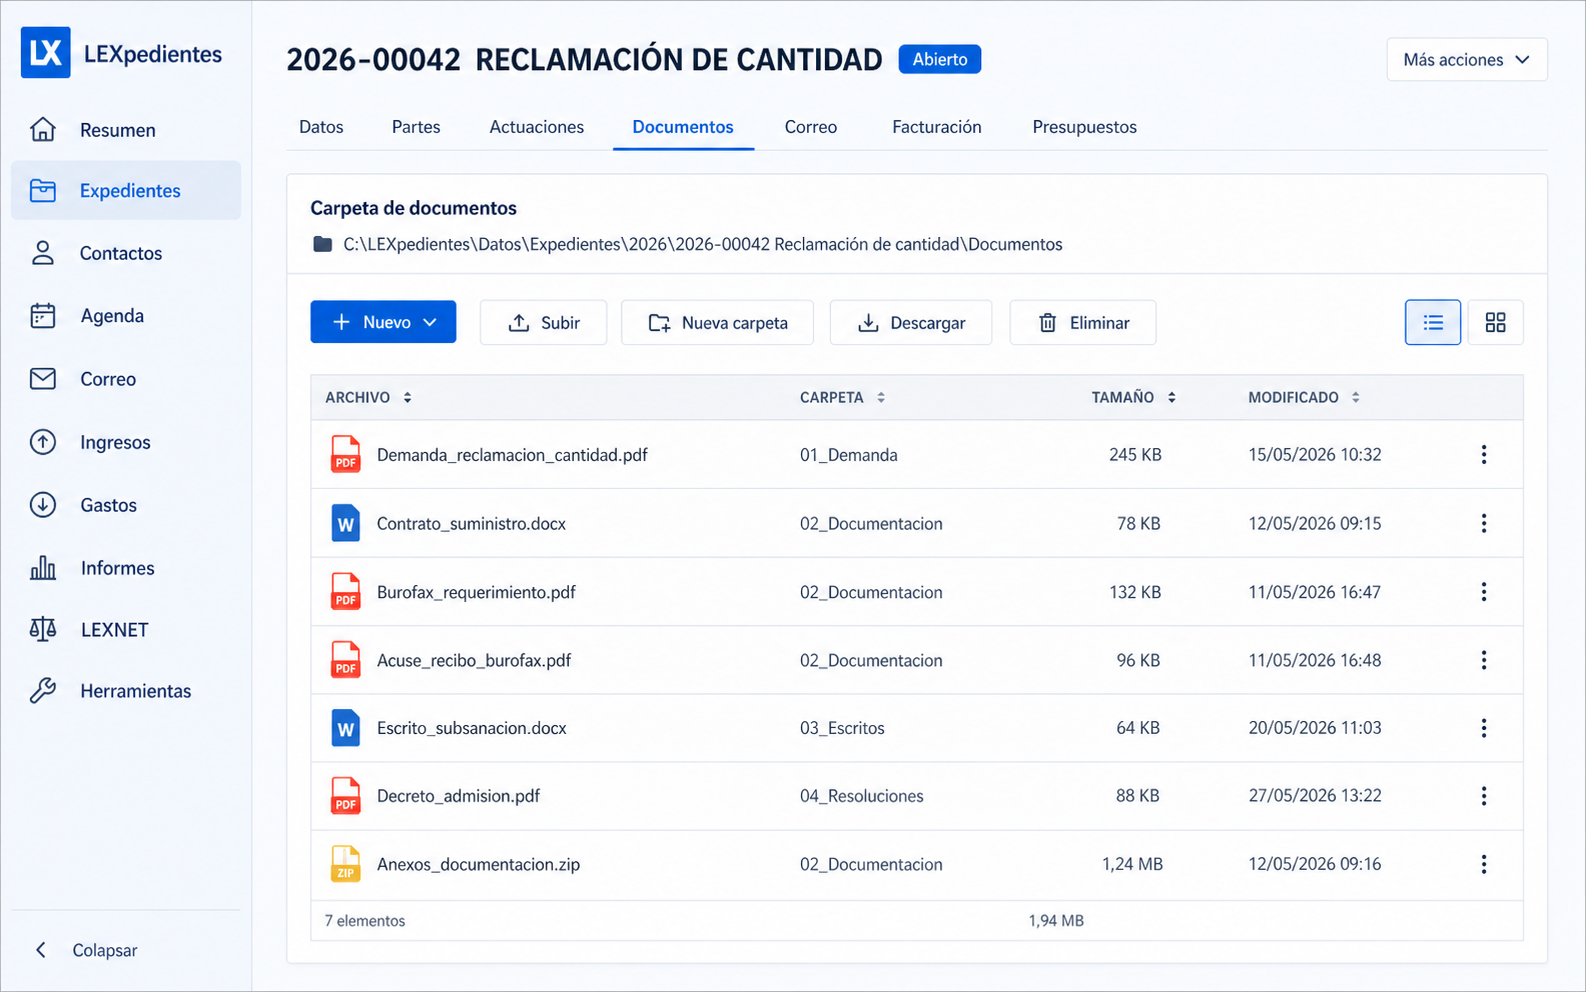Switch to the Facturación tab
The image size is (1586, 992).
click(x=937, y=127)
